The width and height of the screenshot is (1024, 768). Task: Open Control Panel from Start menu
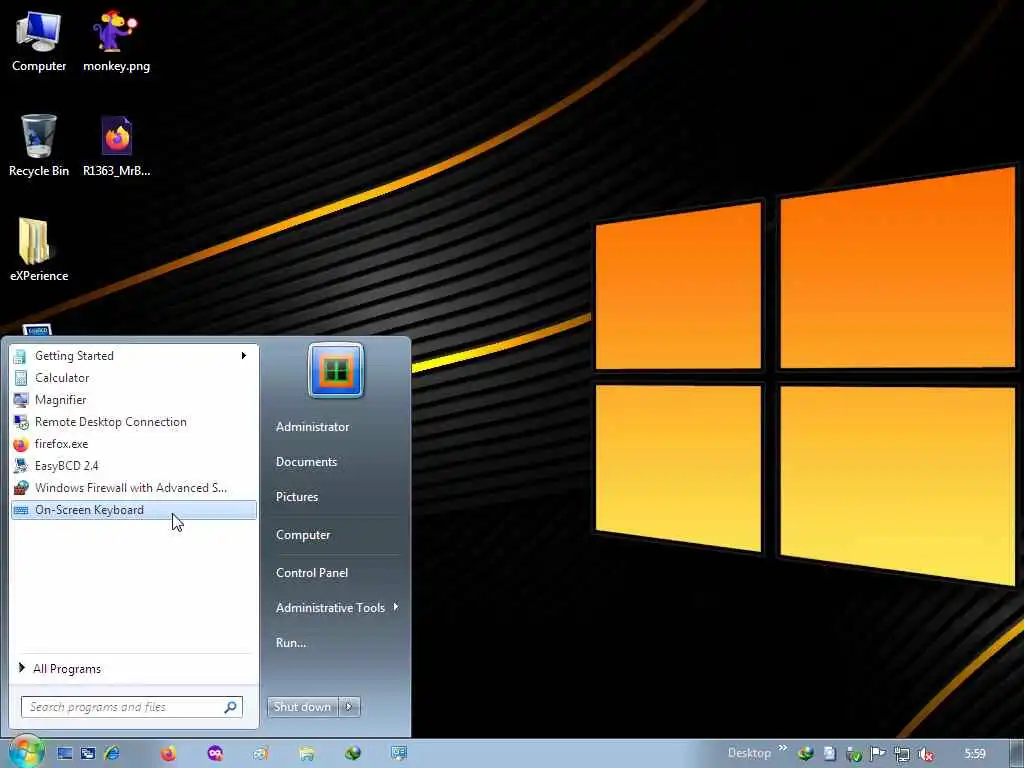(312, 573)
